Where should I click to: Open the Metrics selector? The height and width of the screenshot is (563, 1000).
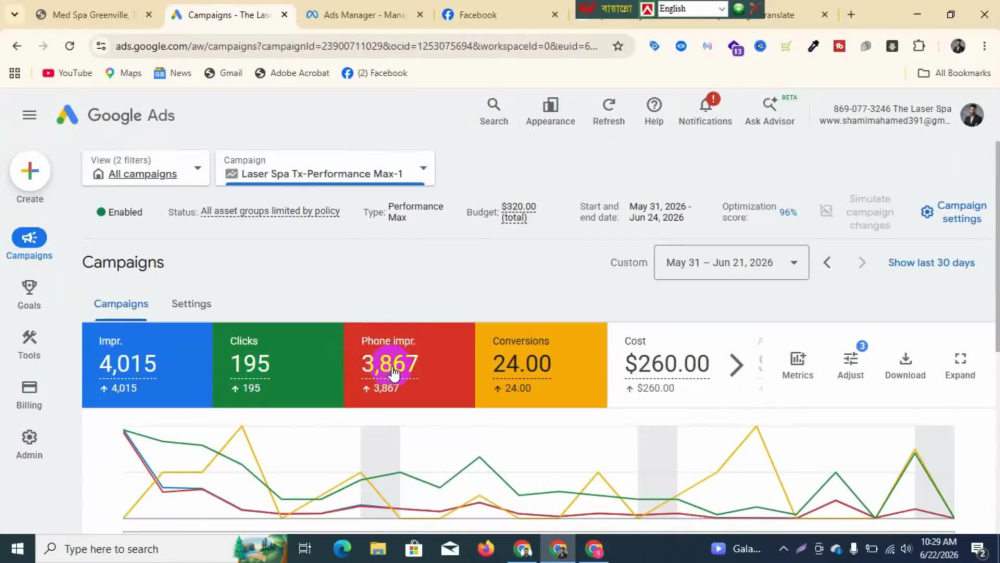[x=797, y=365]
